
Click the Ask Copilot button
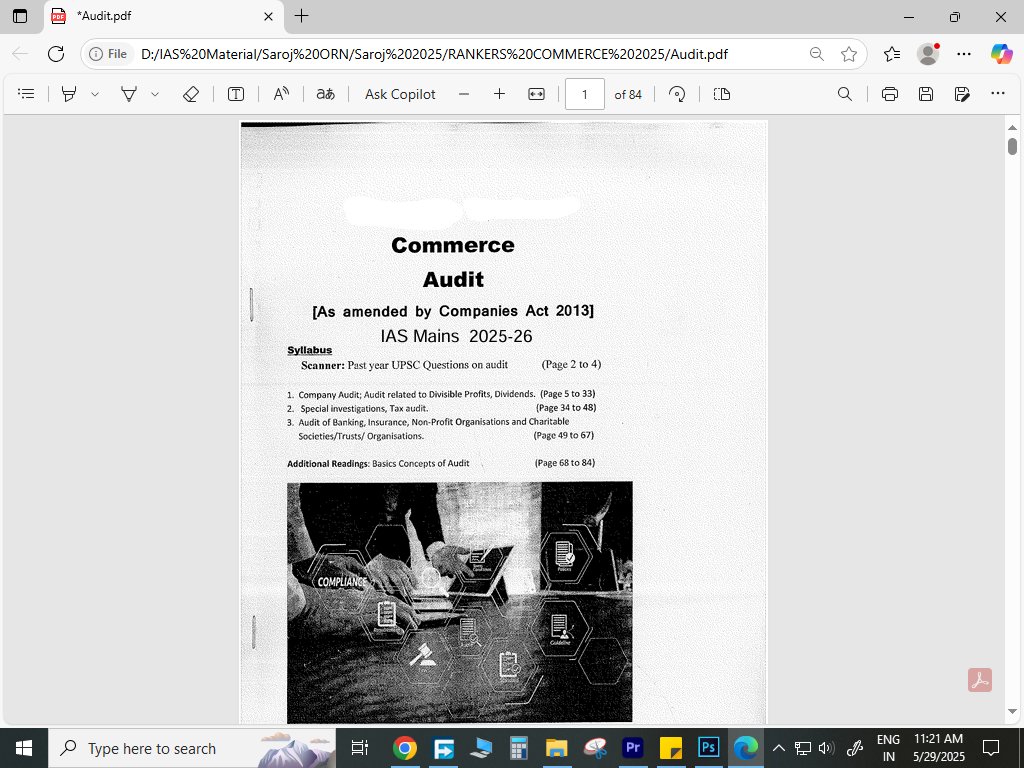400,94
